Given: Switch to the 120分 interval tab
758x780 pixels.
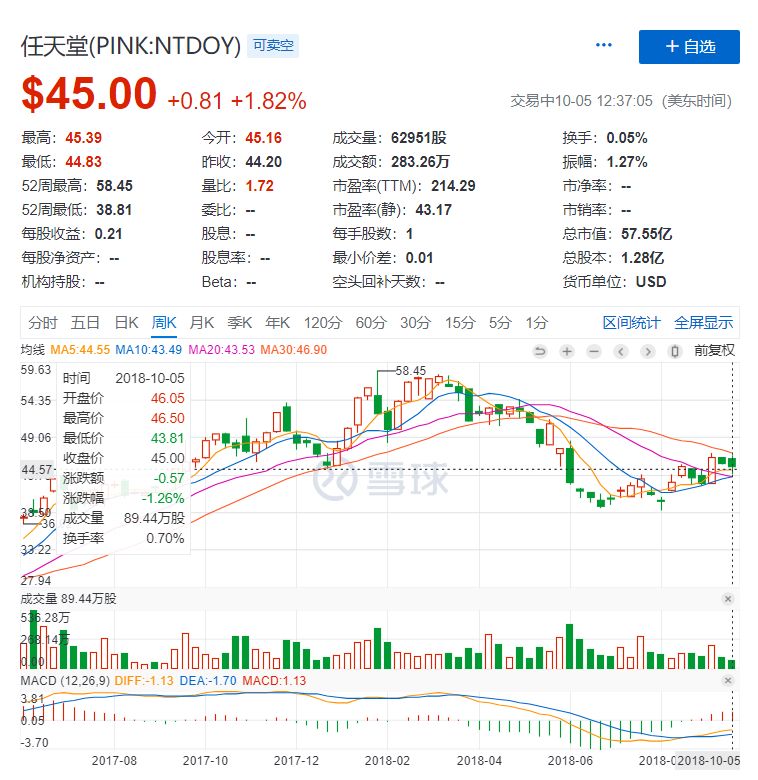Looking at the screenshot, I should (323, 323).
